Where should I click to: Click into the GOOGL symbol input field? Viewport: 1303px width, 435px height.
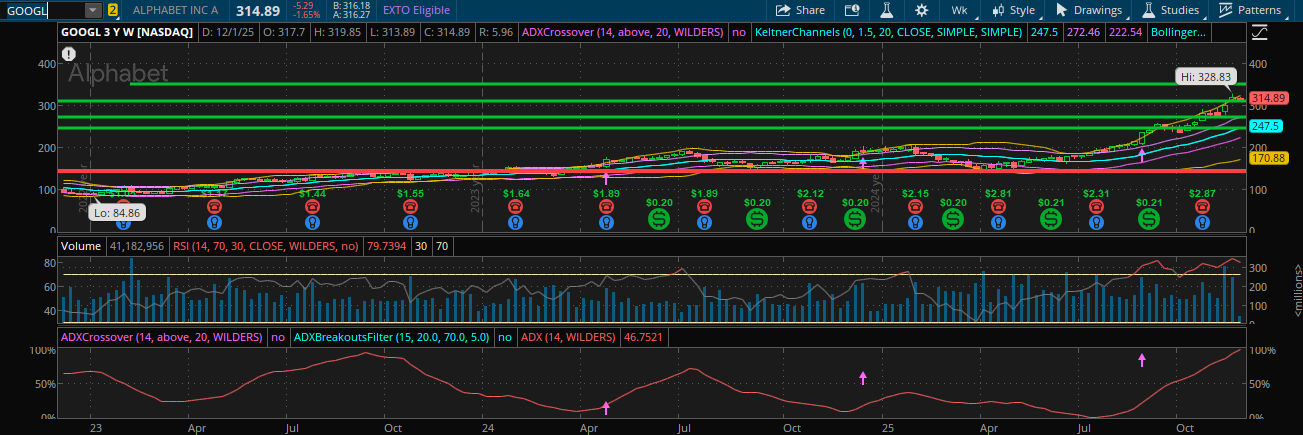click(x=44, y=10)
